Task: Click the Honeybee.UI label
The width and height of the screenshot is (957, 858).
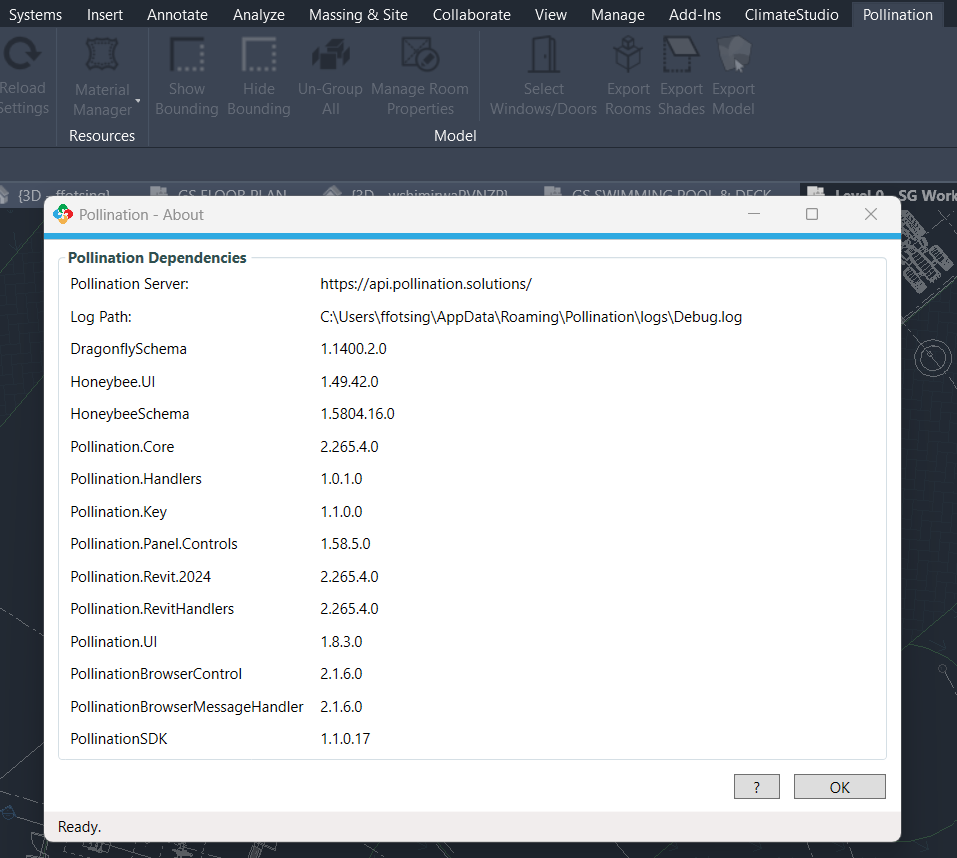Action: [x=113, y=381]
